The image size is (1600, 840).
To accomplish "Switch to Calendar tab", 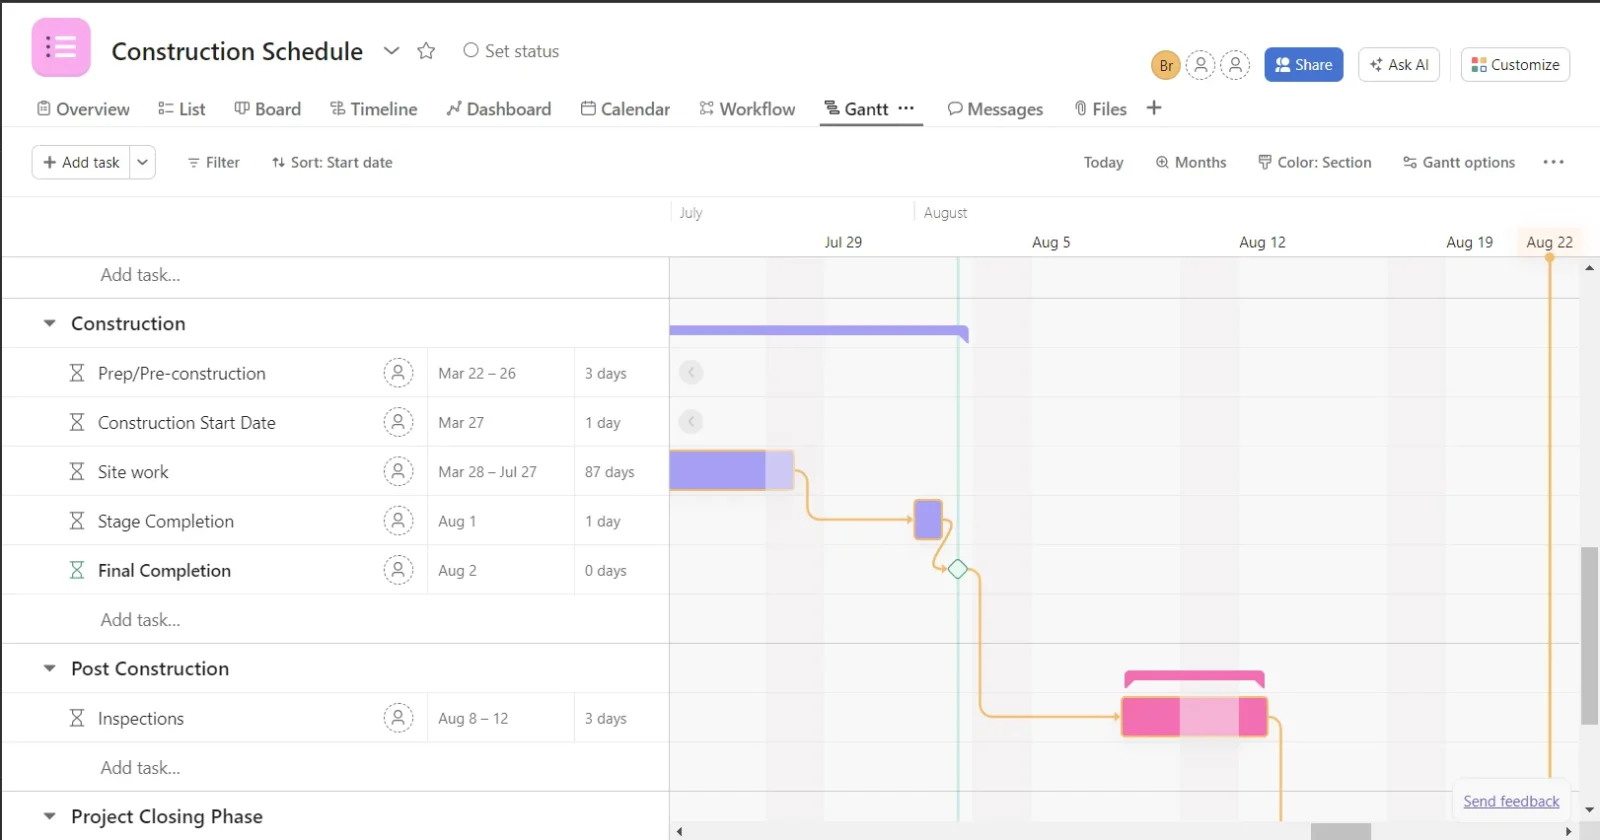I will 625,109.
